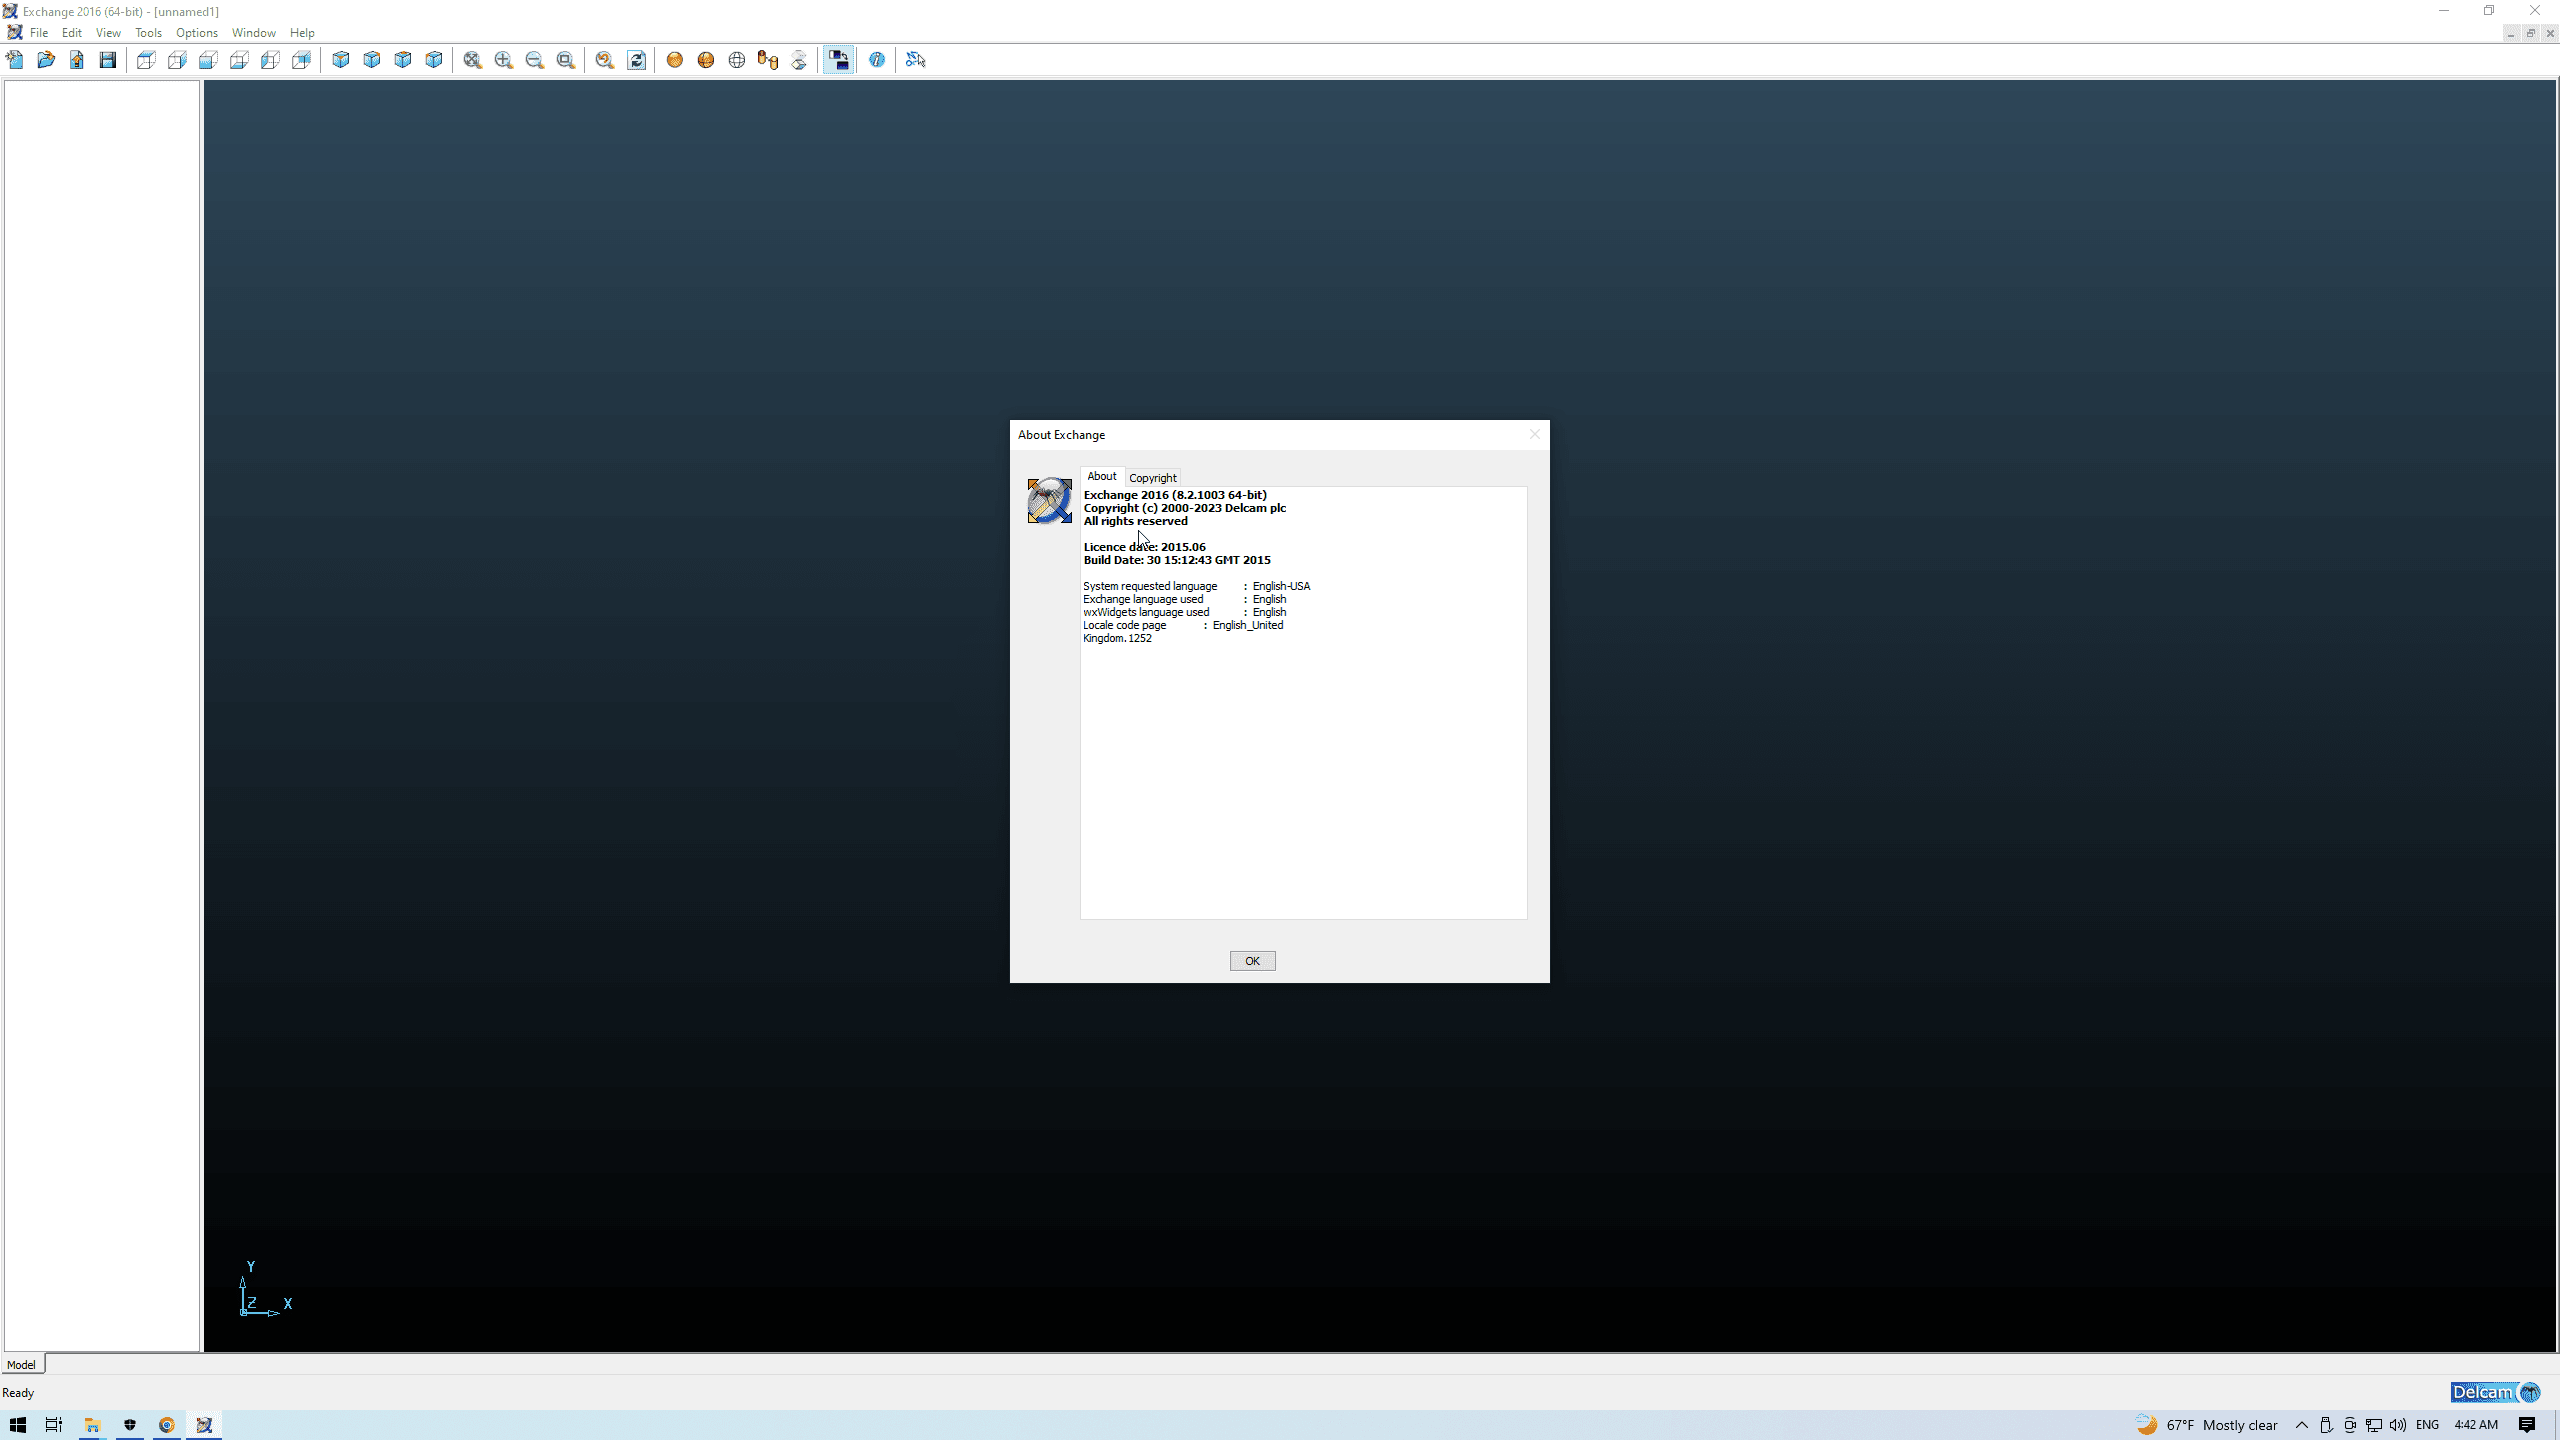
Task: Select the About tab in dialog
Action: tap(1101, 477)
